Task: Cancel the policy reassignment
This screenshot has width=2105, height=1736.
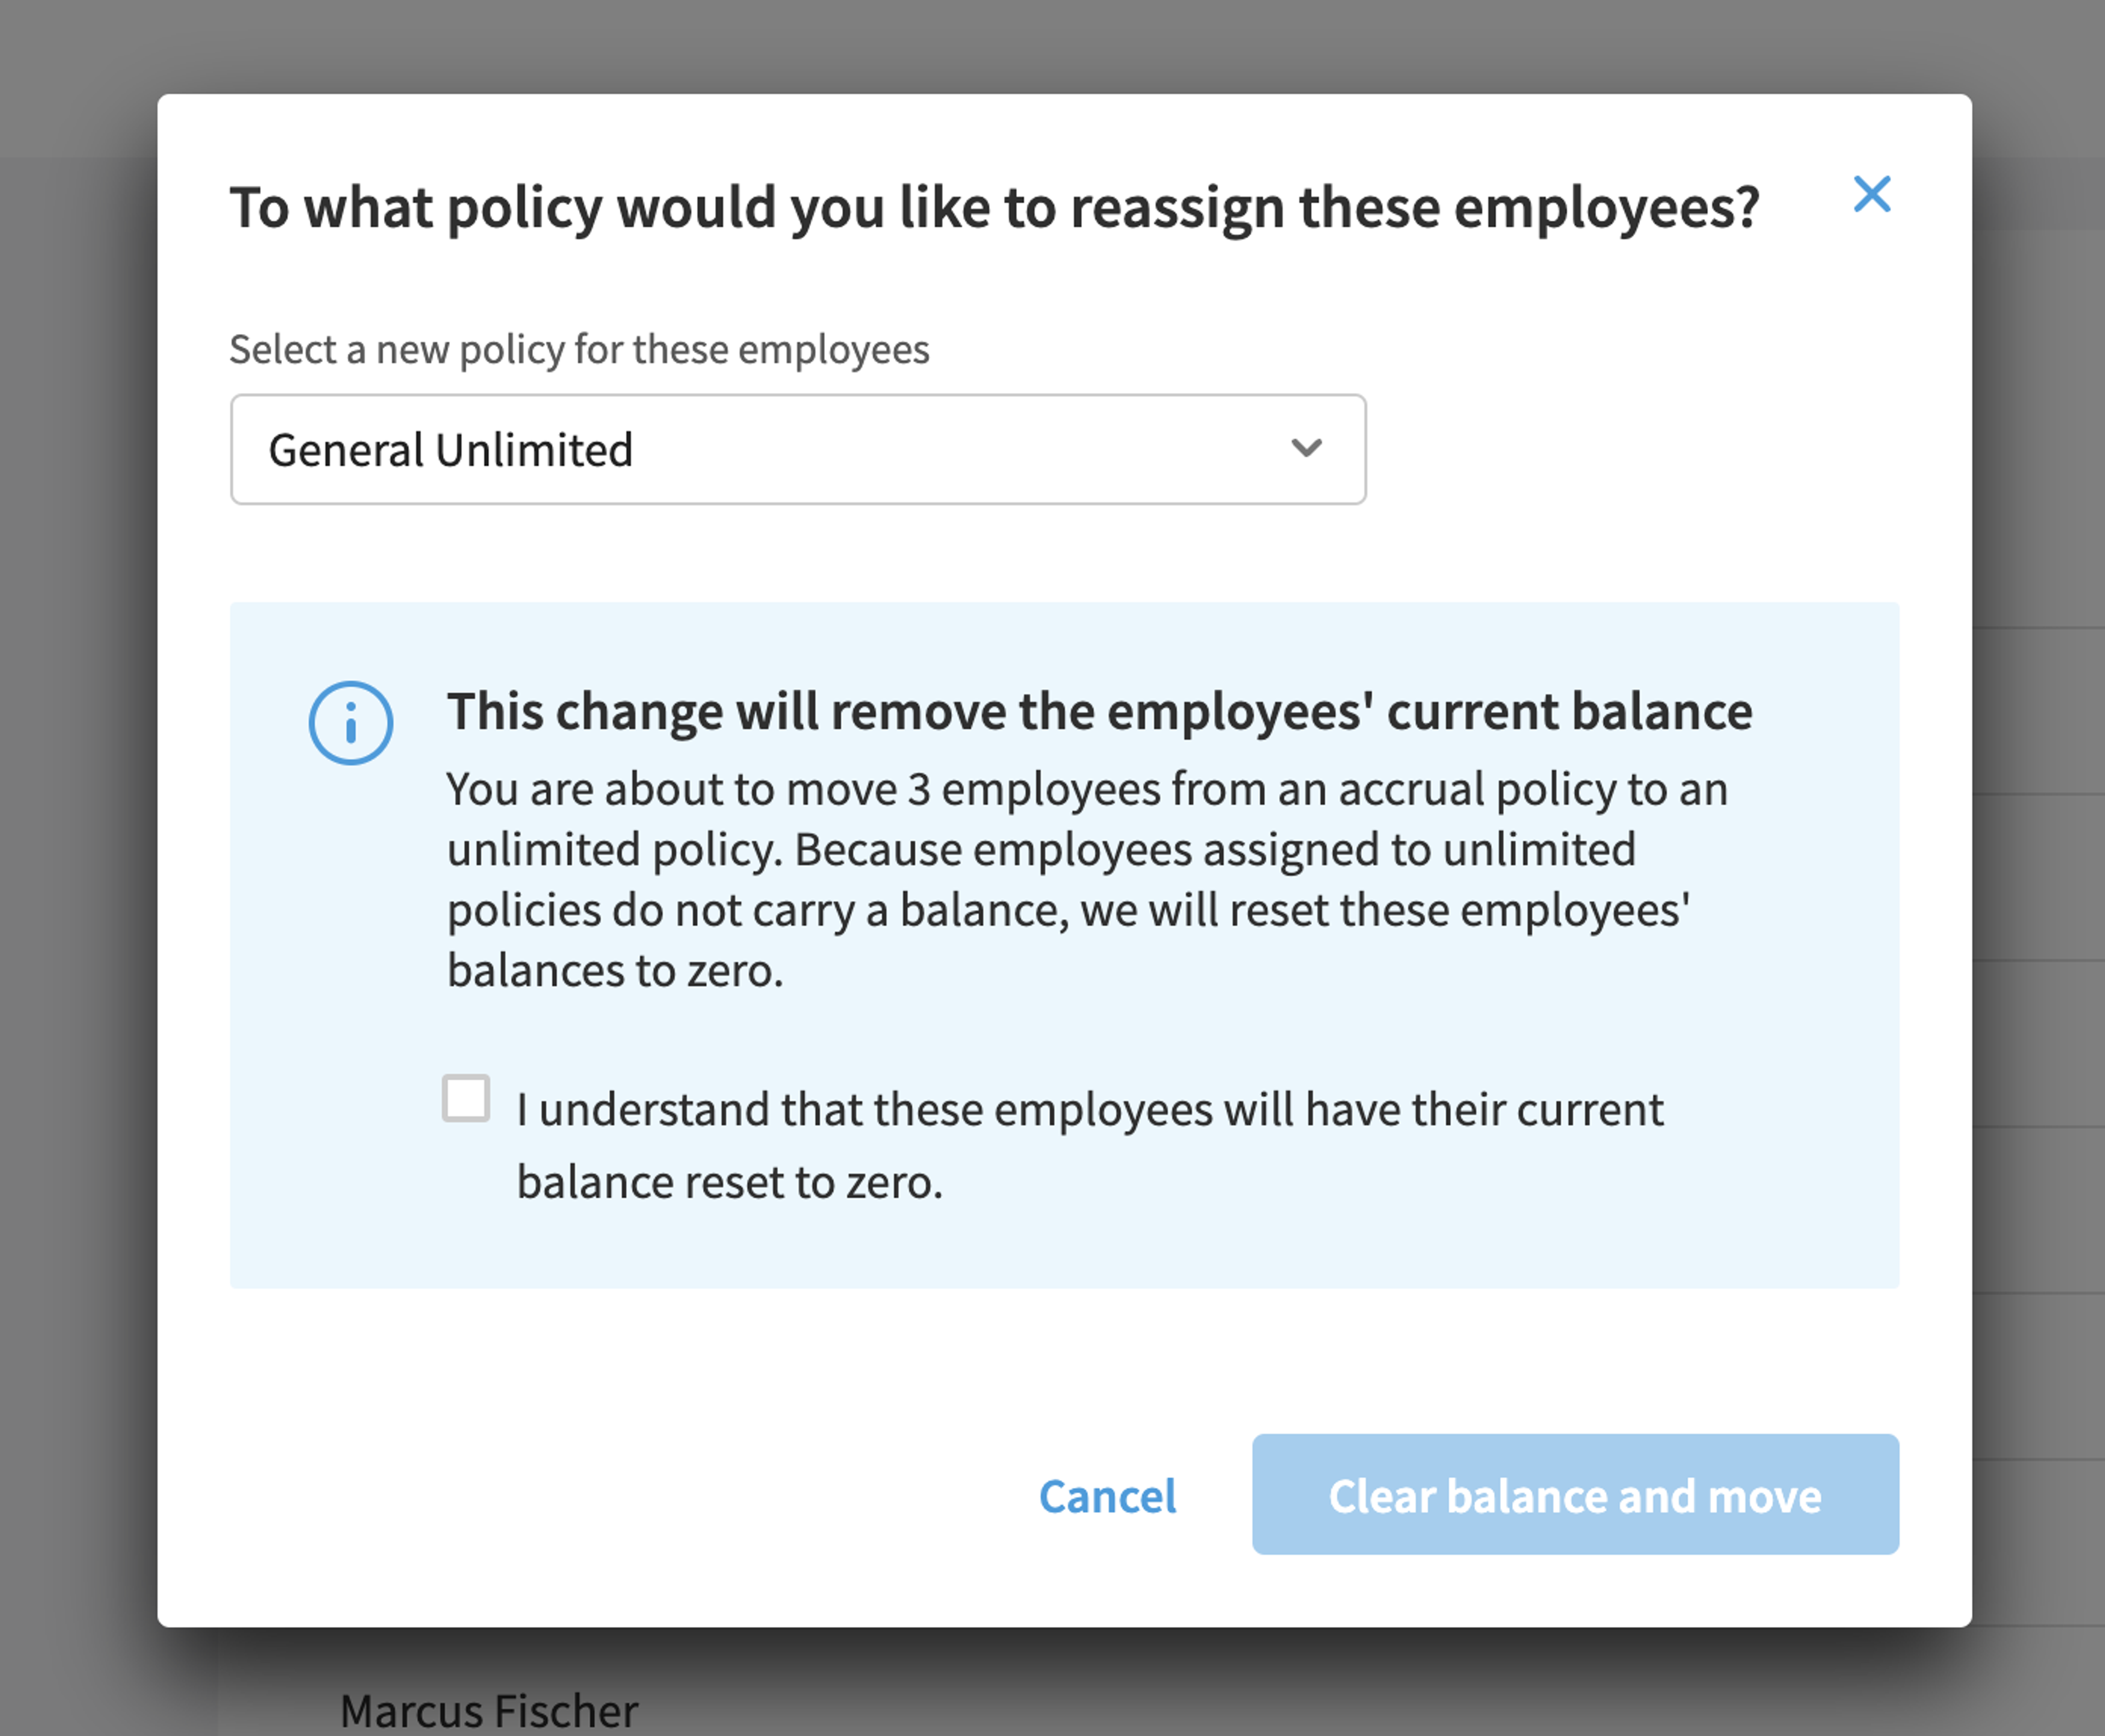Action: (x=1107, y=1496)
